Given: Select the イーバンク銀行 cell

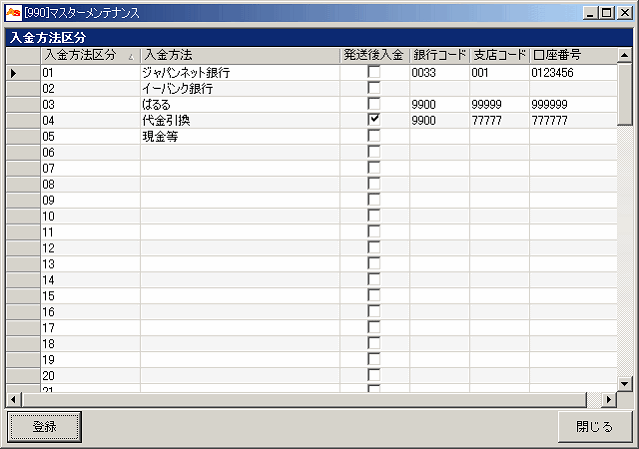Looking at the screenshot, I should [x=240, y=89].
